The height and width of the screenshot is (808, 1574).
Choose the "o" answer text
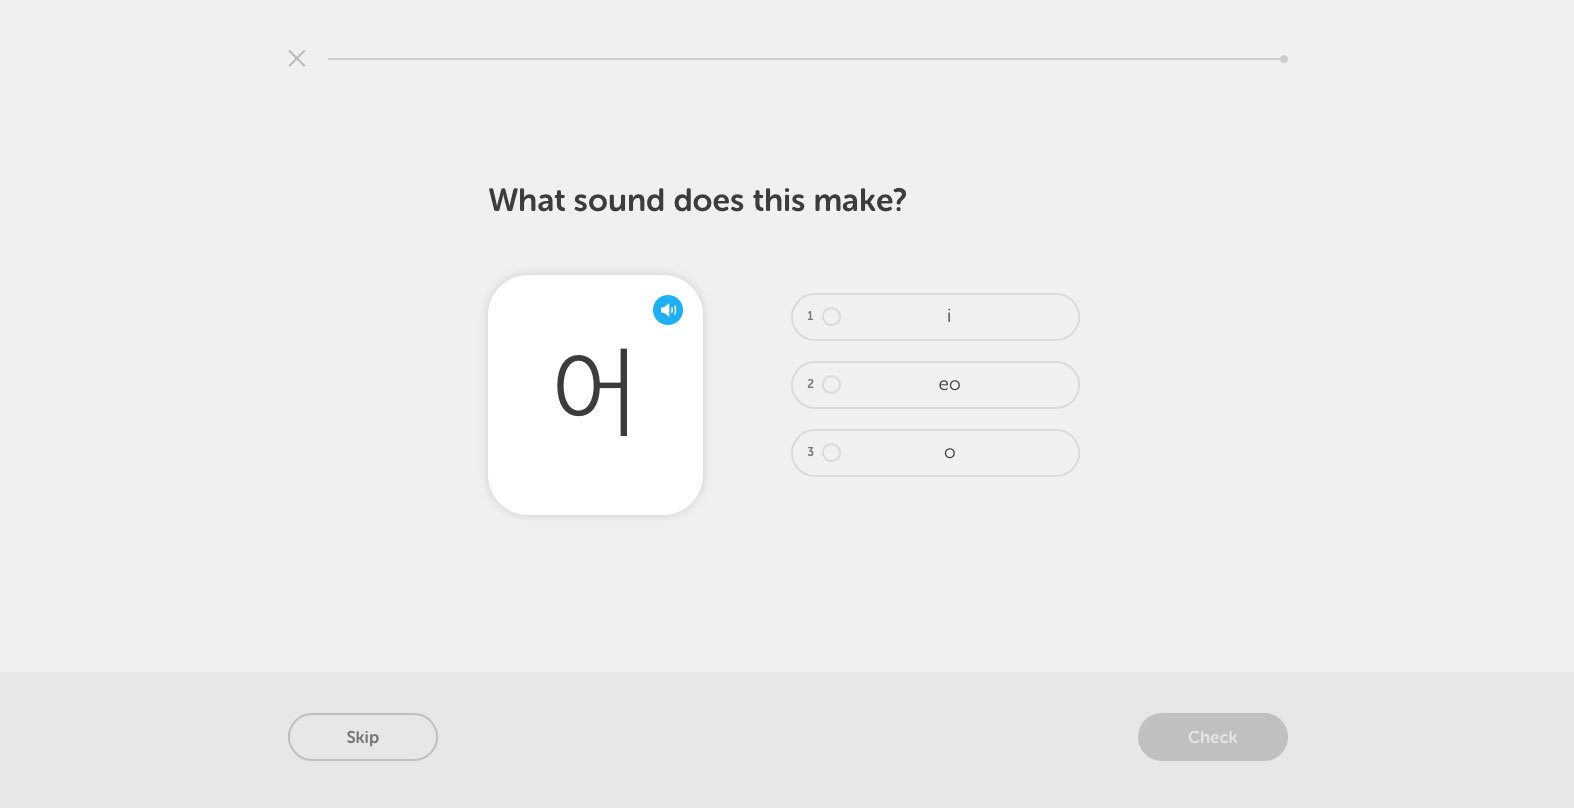pos(949,453)
